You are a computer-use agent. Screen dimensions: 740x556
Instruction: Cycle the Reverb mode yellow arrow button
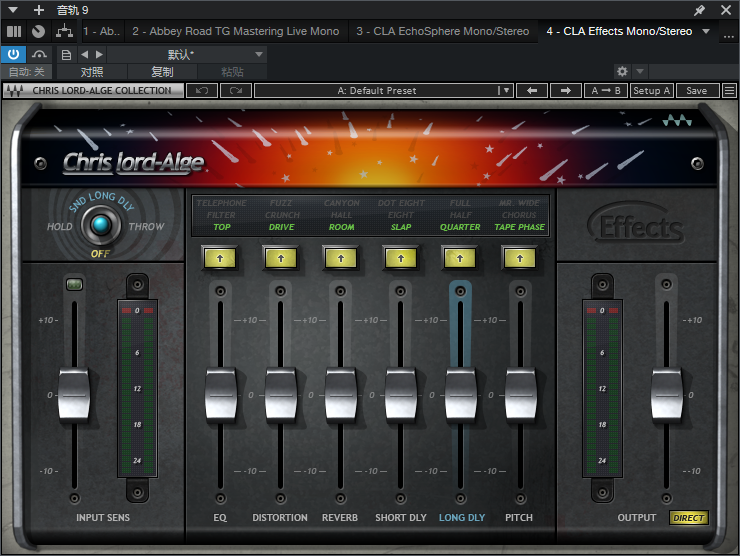pyautogui.click(x=341, y=258)
